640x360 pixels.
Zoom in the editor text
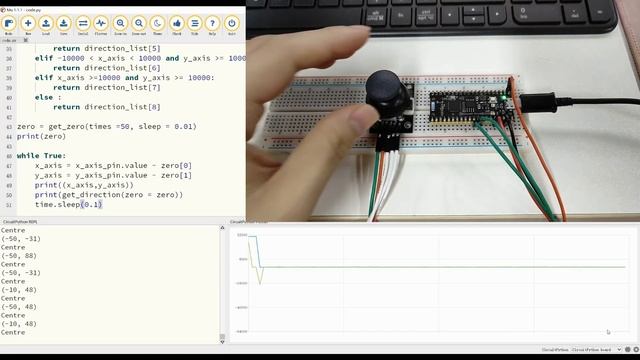(x=120, y=25)
